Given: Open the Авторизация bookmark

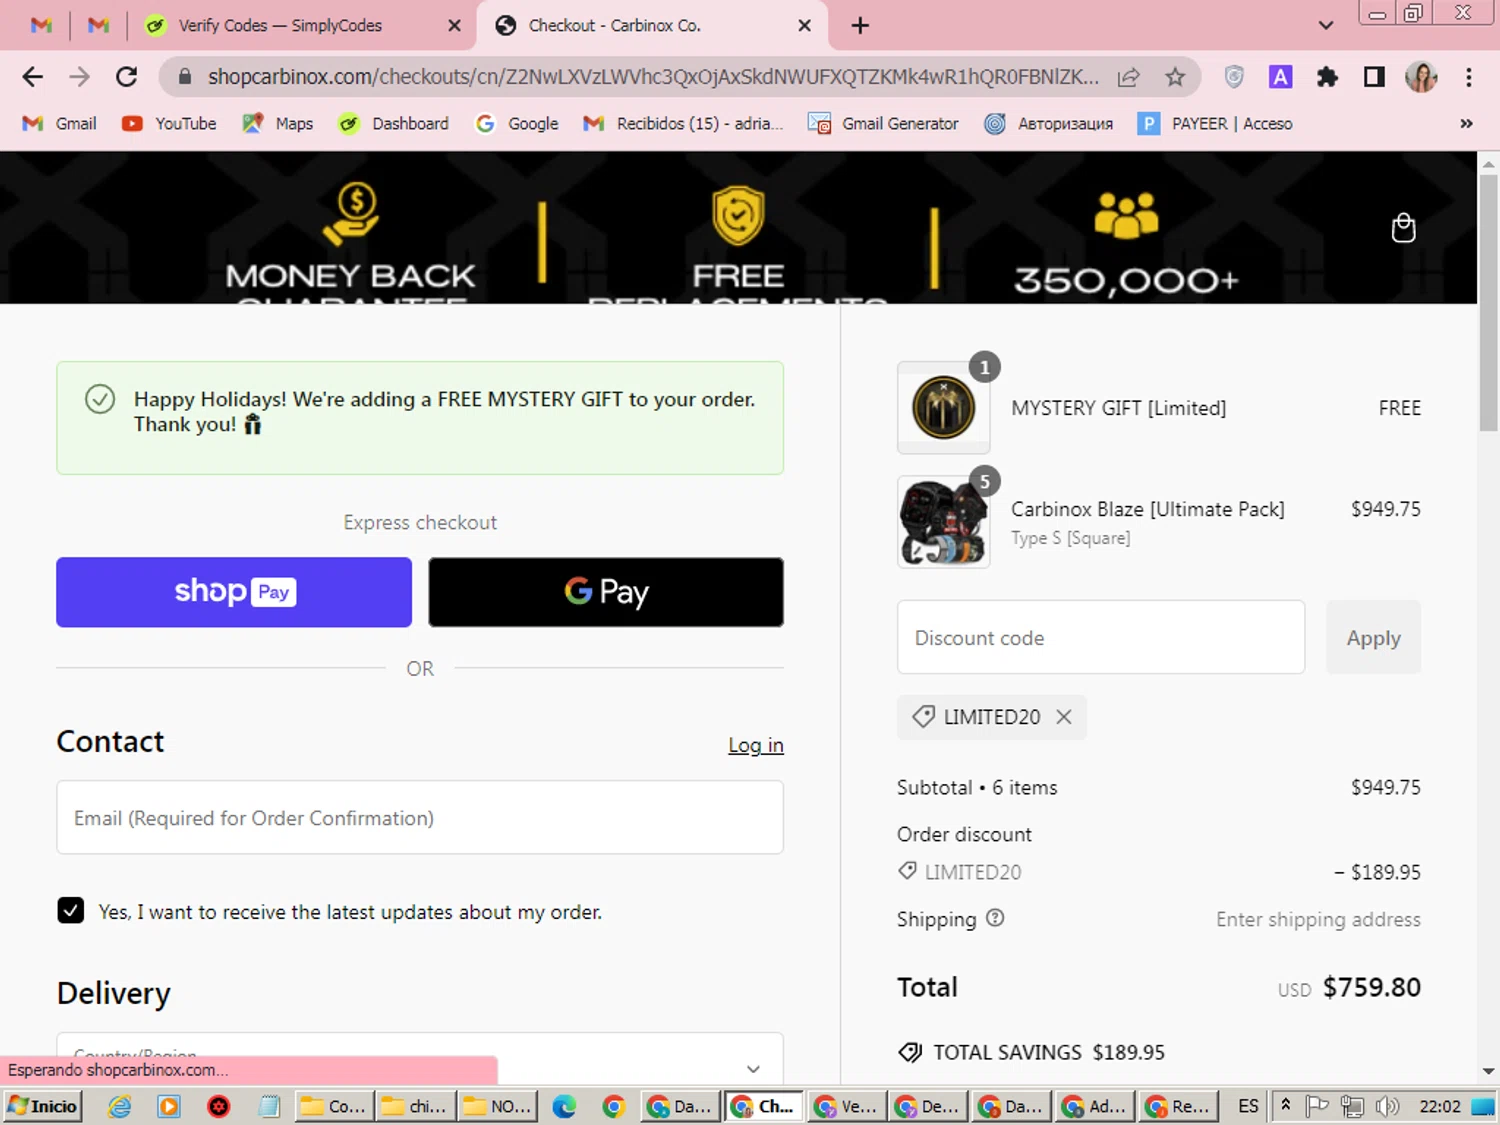Looking at the screenshot, I should 1049,123.
